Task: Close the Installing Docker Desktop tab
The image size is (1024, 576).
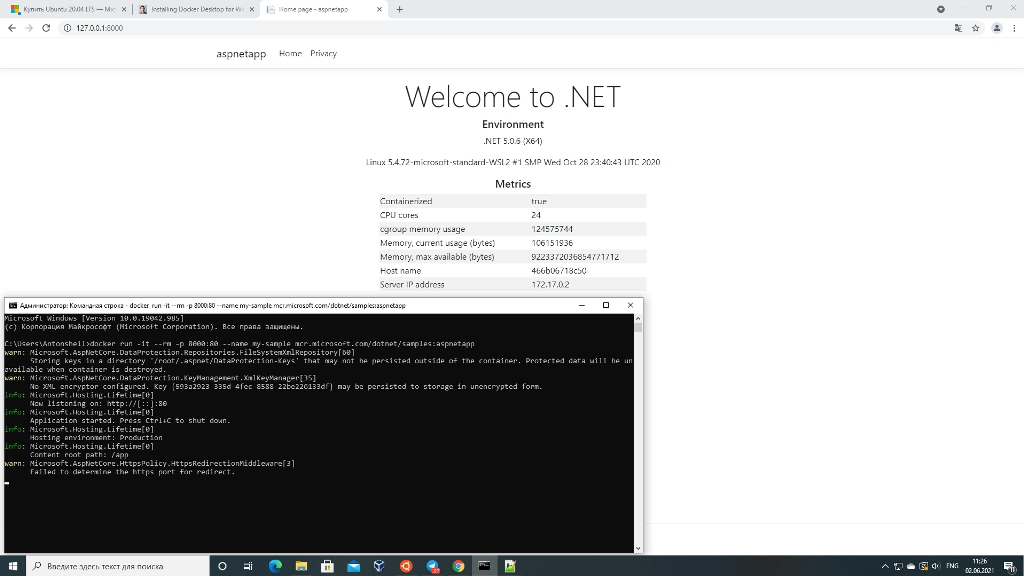Action: pyautogui.click(x=251, y=9)
